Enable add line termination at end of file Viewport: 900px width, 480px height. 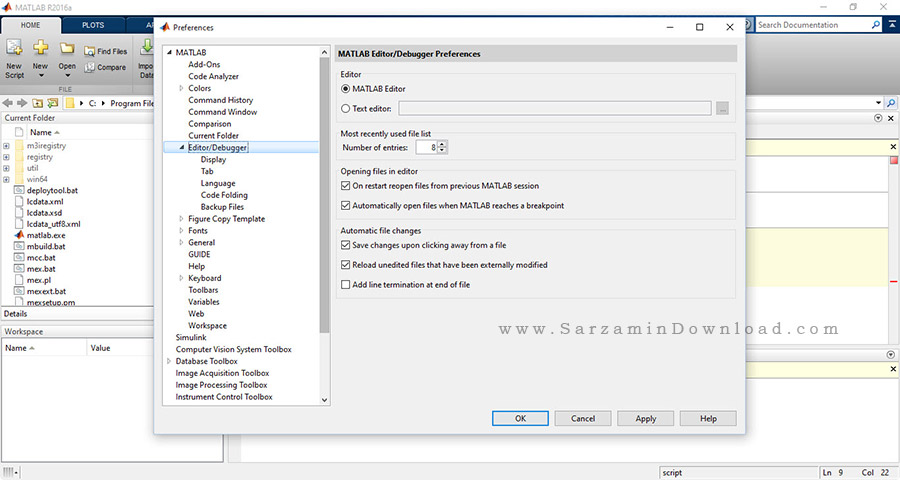pos(346,284)
